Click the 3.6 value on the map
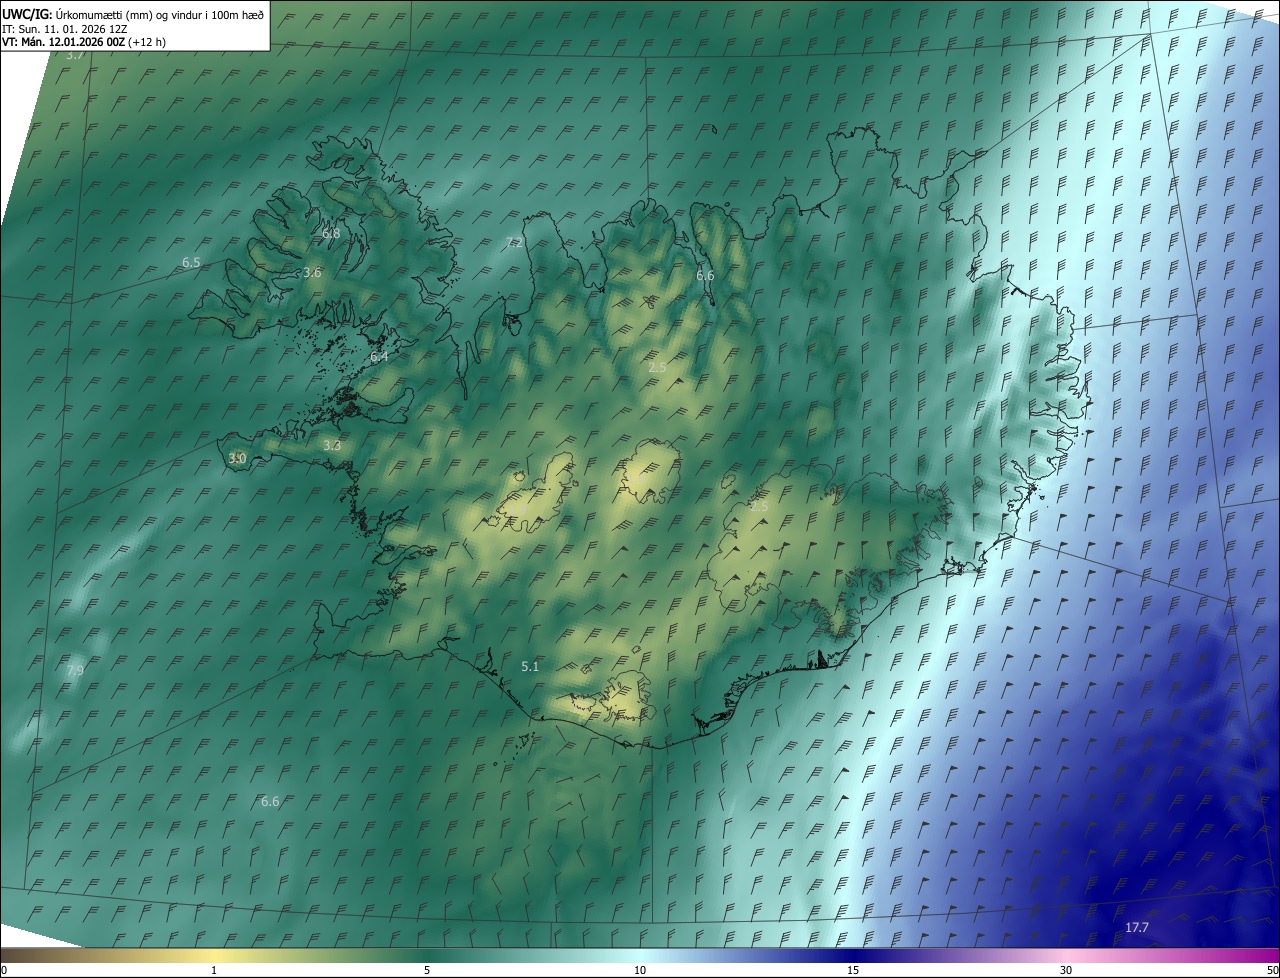 tap(312, 273)
